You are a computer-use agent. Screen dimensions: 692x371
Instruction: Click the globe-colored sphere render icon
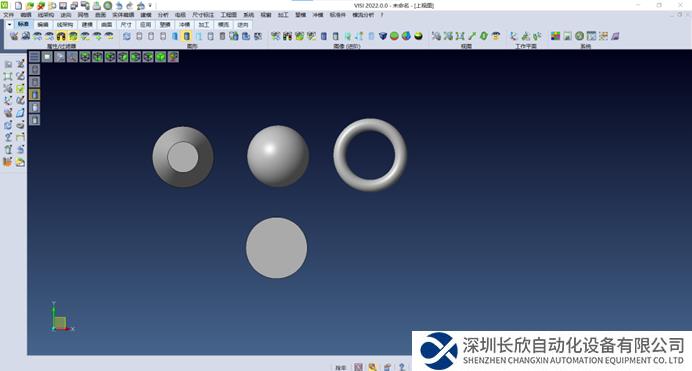tap(406, 36)
